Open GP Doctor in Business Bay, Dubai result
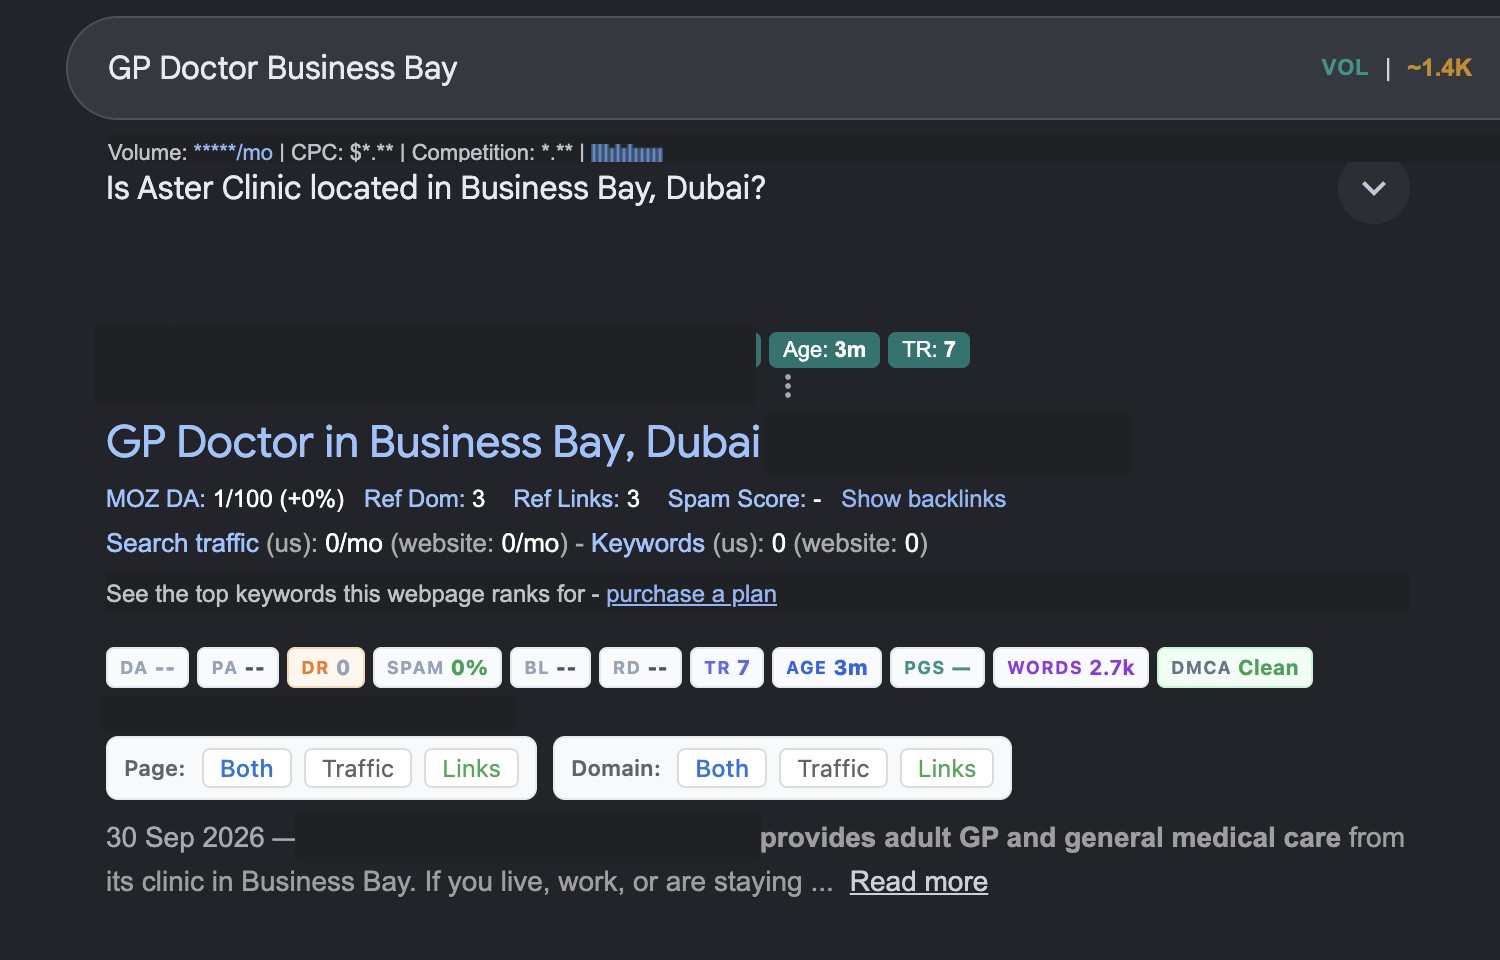 433,442
